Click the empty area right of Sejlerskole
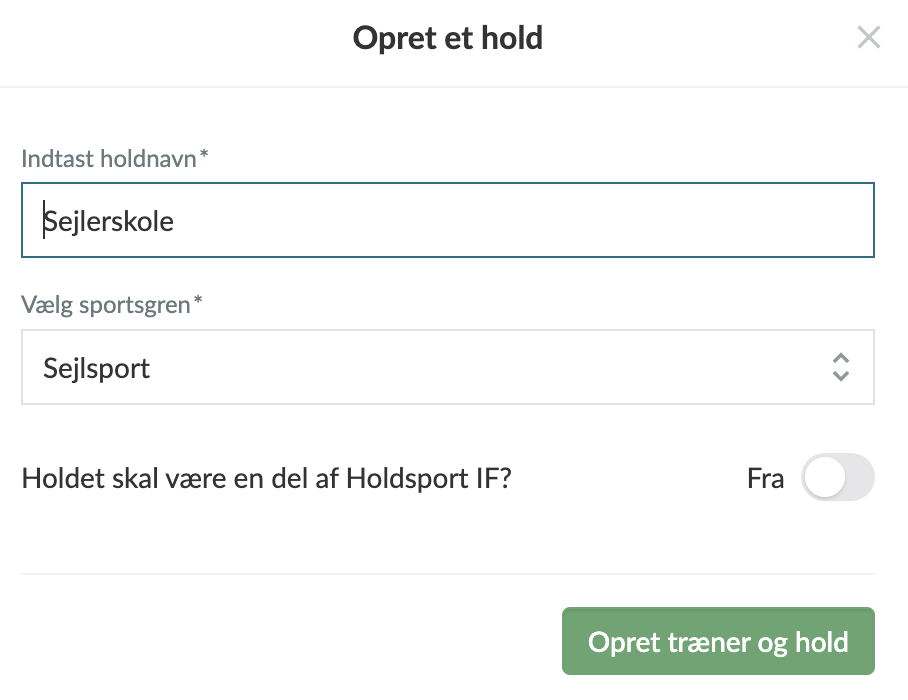 point(520,220)
